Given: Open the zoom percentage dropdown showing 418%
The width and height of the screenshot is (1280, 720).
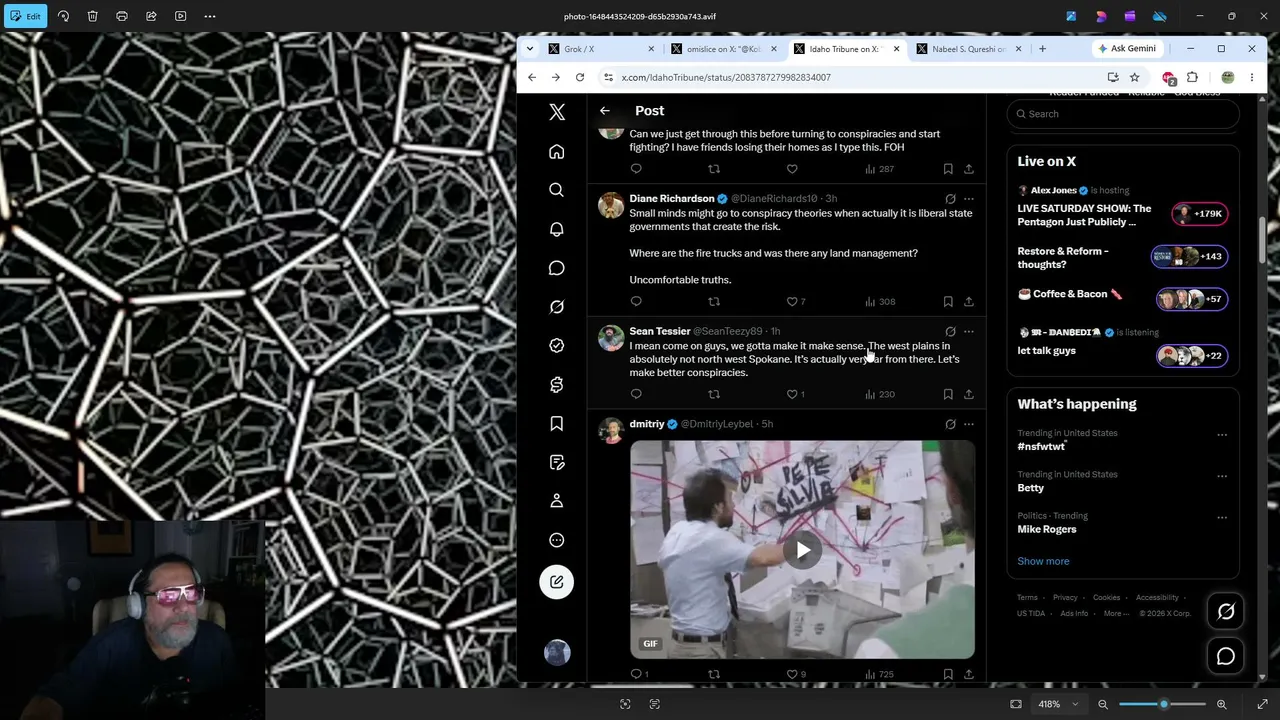Looking at the screenshot, I should tap(1059, 704).
